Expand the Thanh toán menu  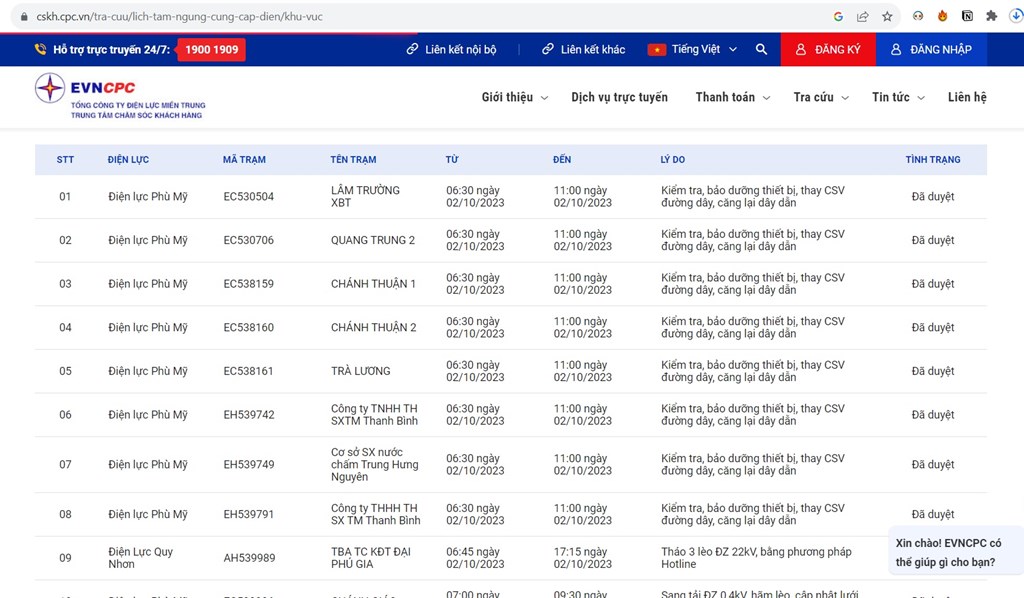click(x=732, y=97)
